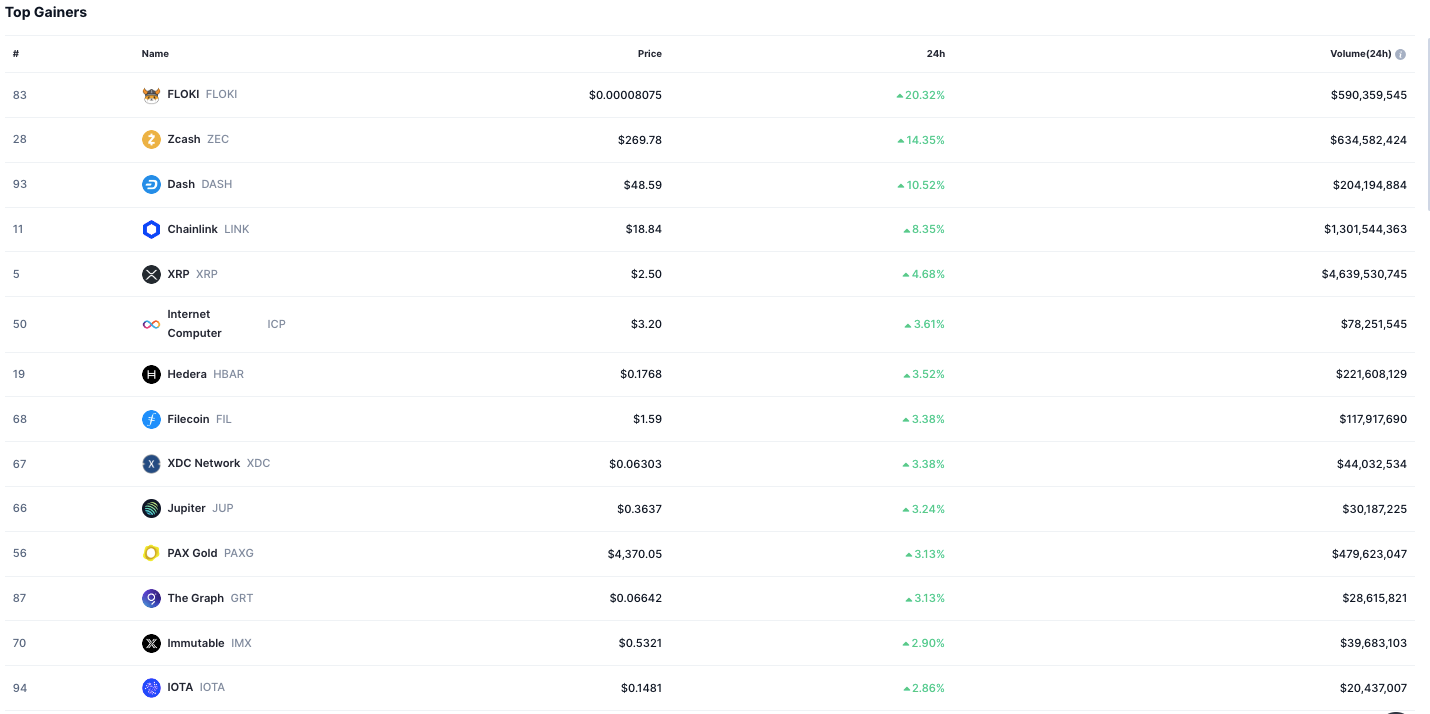The width and height of the screenshot is (1430, 714).
Task: Click the Volume(24h) info icon
Action: coord(1400,54)
